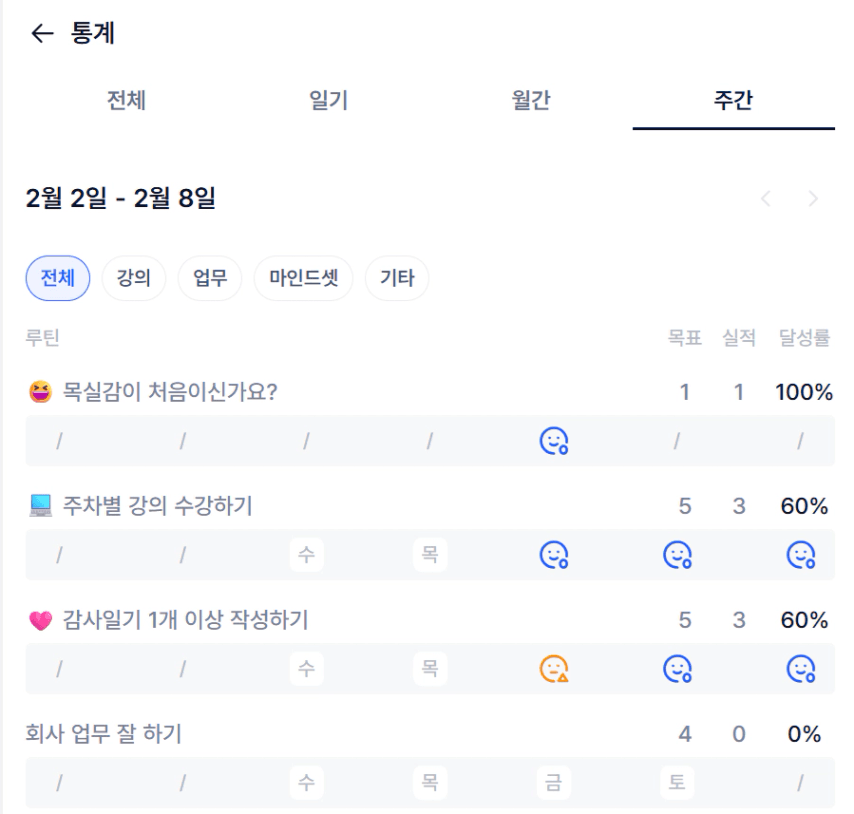This screenshot has width=854, height=814.
Task: Click the orange smiley in 감사일기 row
Action: point(554,668)
